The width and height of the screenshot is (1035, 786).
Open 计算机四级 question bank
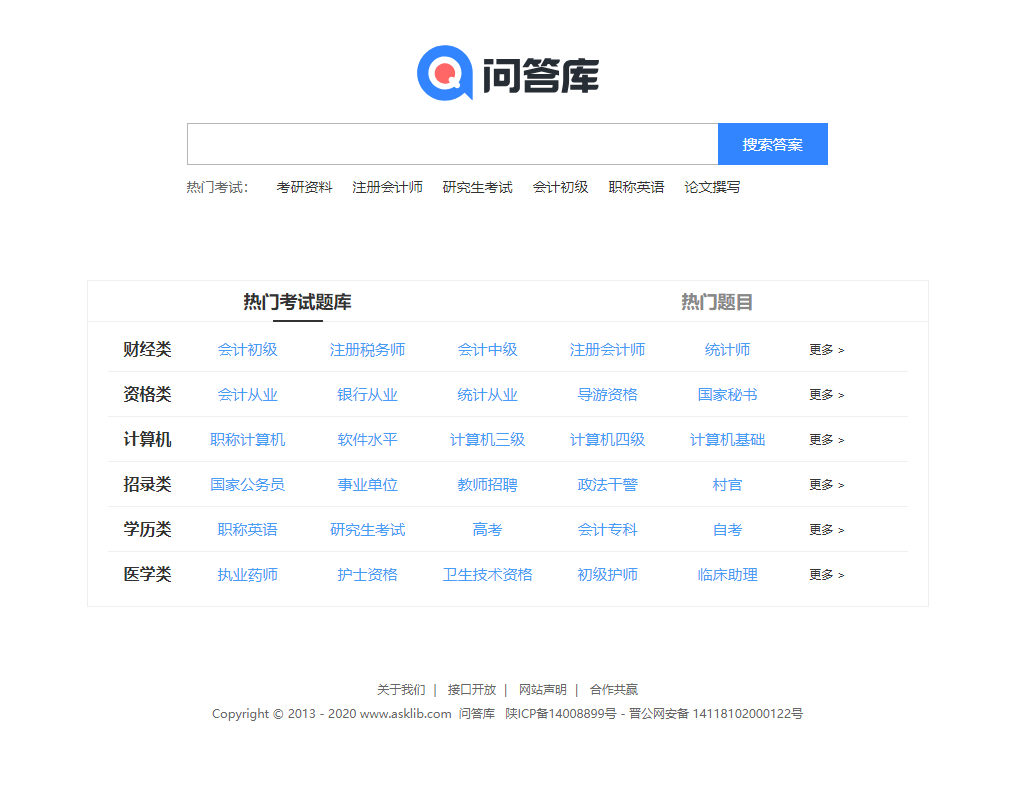click(608, 440)
